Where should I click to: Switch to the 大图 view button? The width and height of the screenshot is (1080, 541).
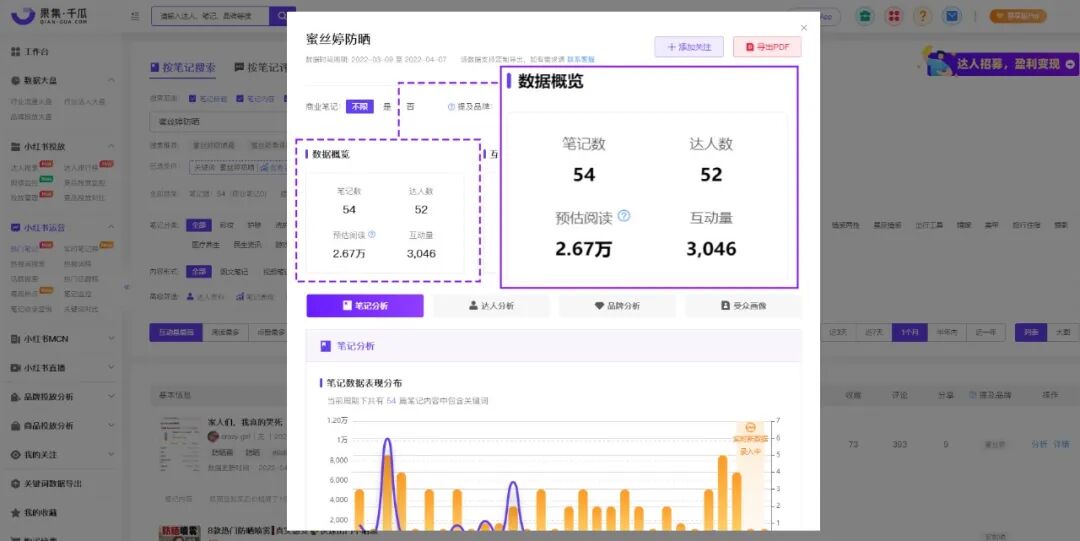pos(1062,332)
